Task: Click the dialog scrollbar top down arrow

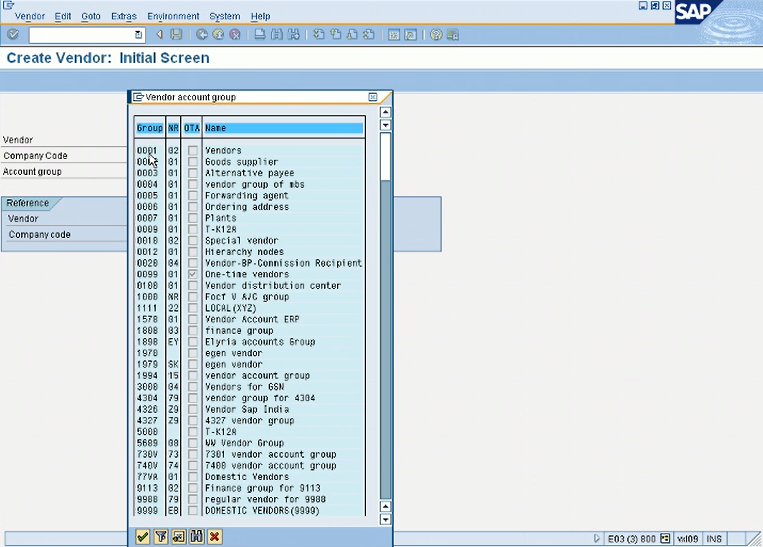Action: point(385,125)
